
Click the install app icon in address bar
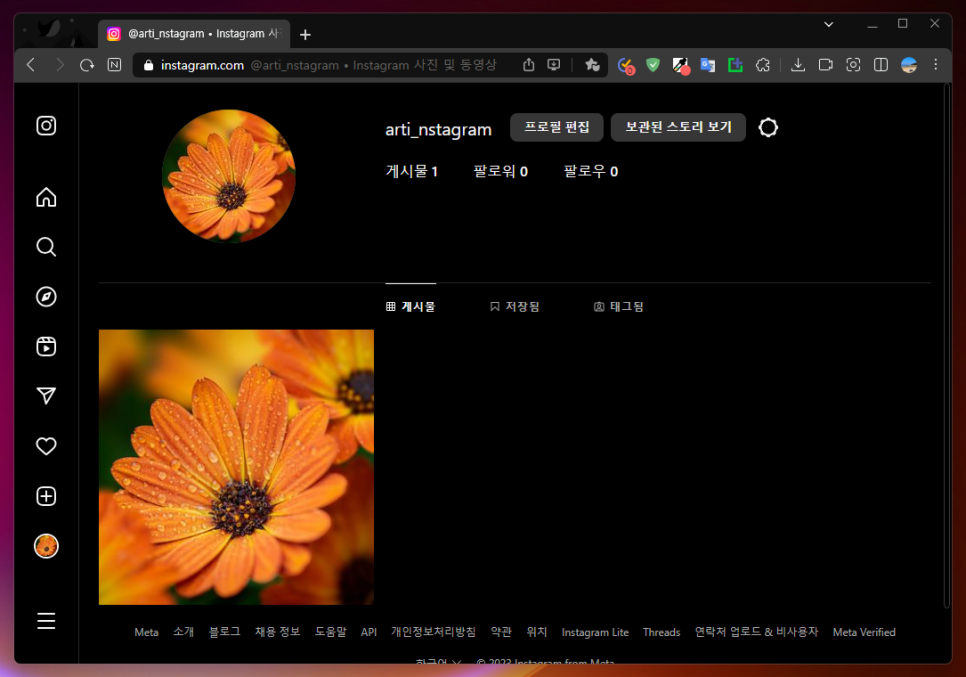click(x=554, y=65)
